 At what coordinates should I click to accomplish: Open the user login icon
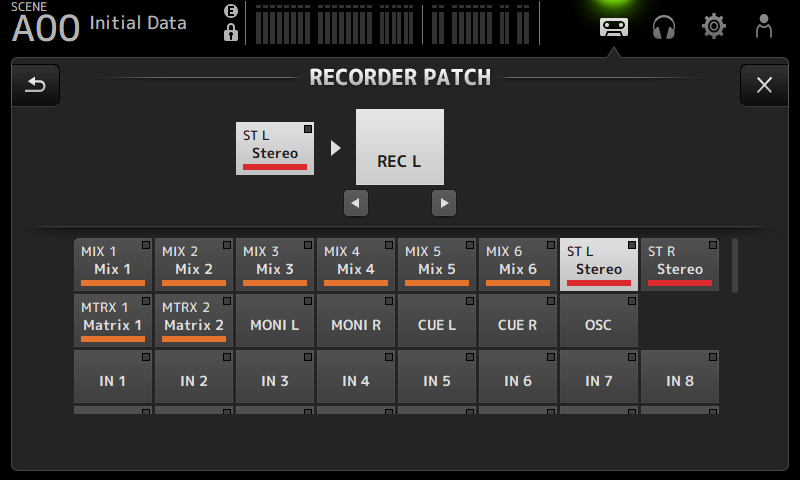pyautogui.click(x=764, y=26)
